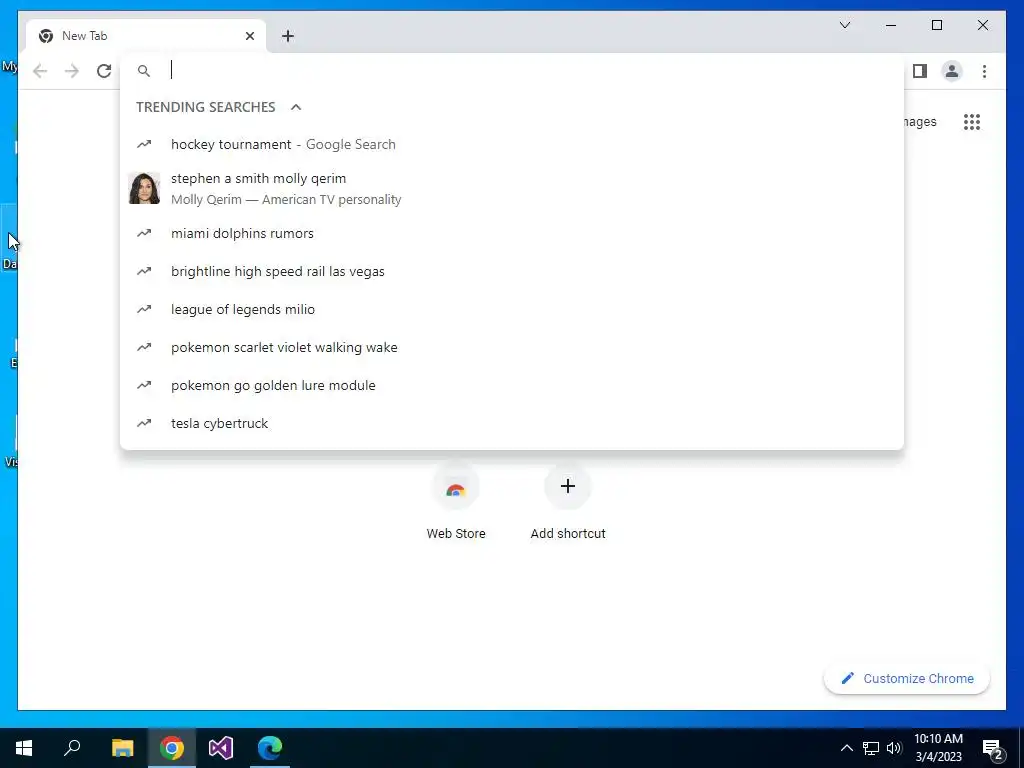The width and height of the screenshot is (1024, 768).
Task: Launch Visual Studio from taskbar
Action: [221, 748]
